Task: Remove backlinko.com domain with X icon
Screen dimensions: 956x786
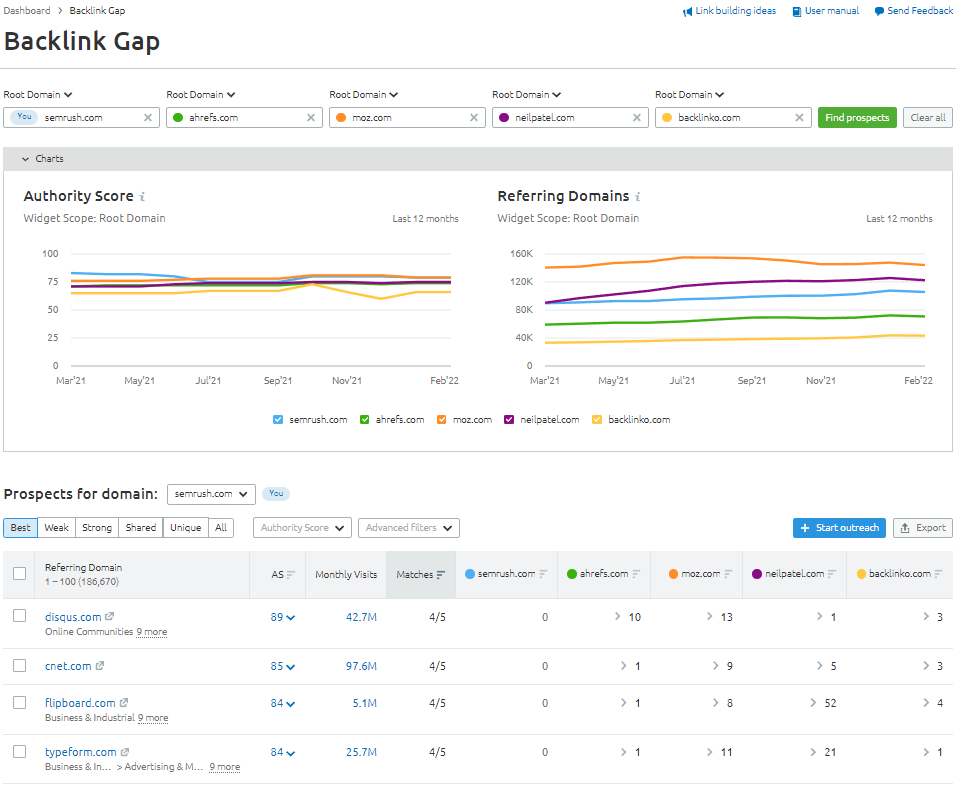Action: tap(799, 118)
